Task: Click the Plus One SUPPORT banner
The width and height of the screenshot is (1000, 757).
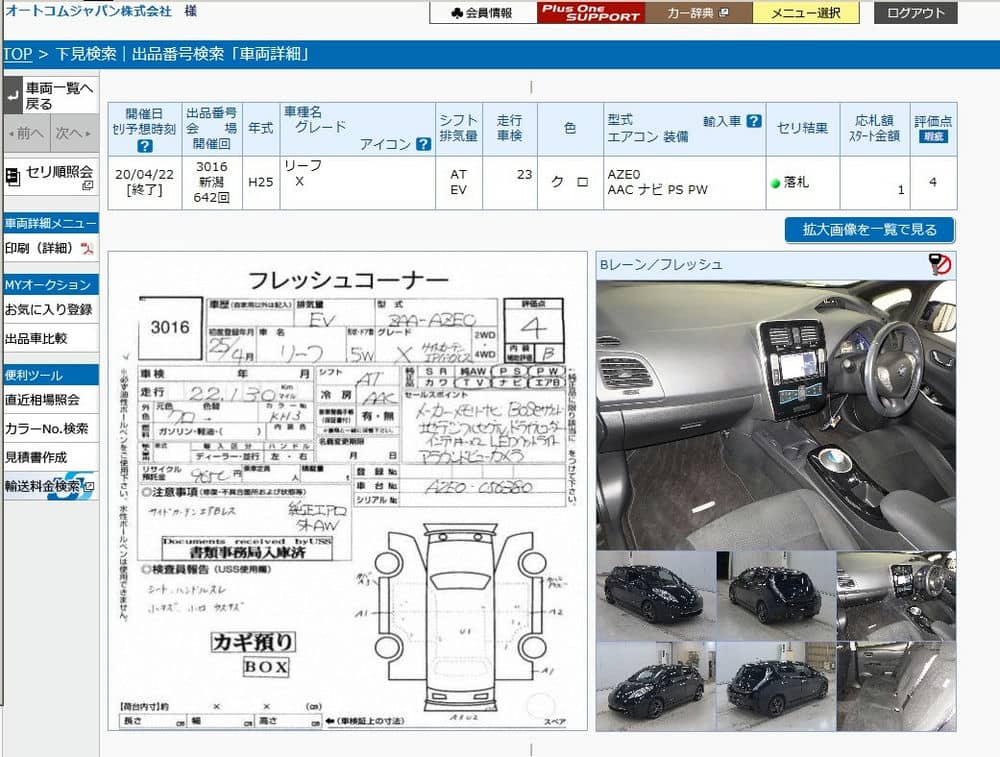Action: click(x=591, y=13)
